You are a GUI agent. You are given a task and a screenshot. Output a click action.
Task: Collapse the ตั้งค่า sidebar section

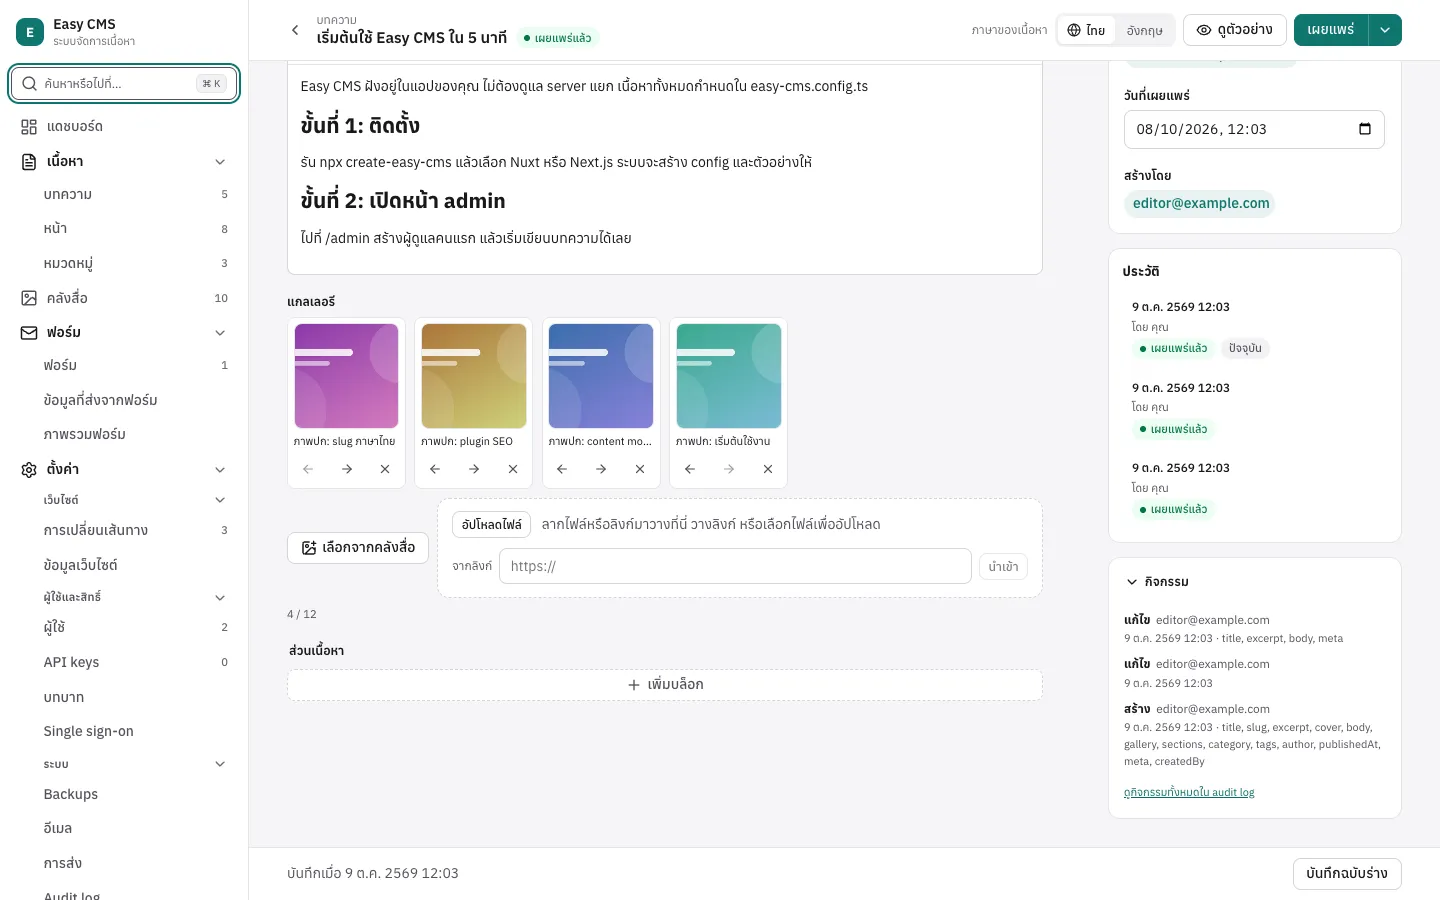tap(220, 469)
